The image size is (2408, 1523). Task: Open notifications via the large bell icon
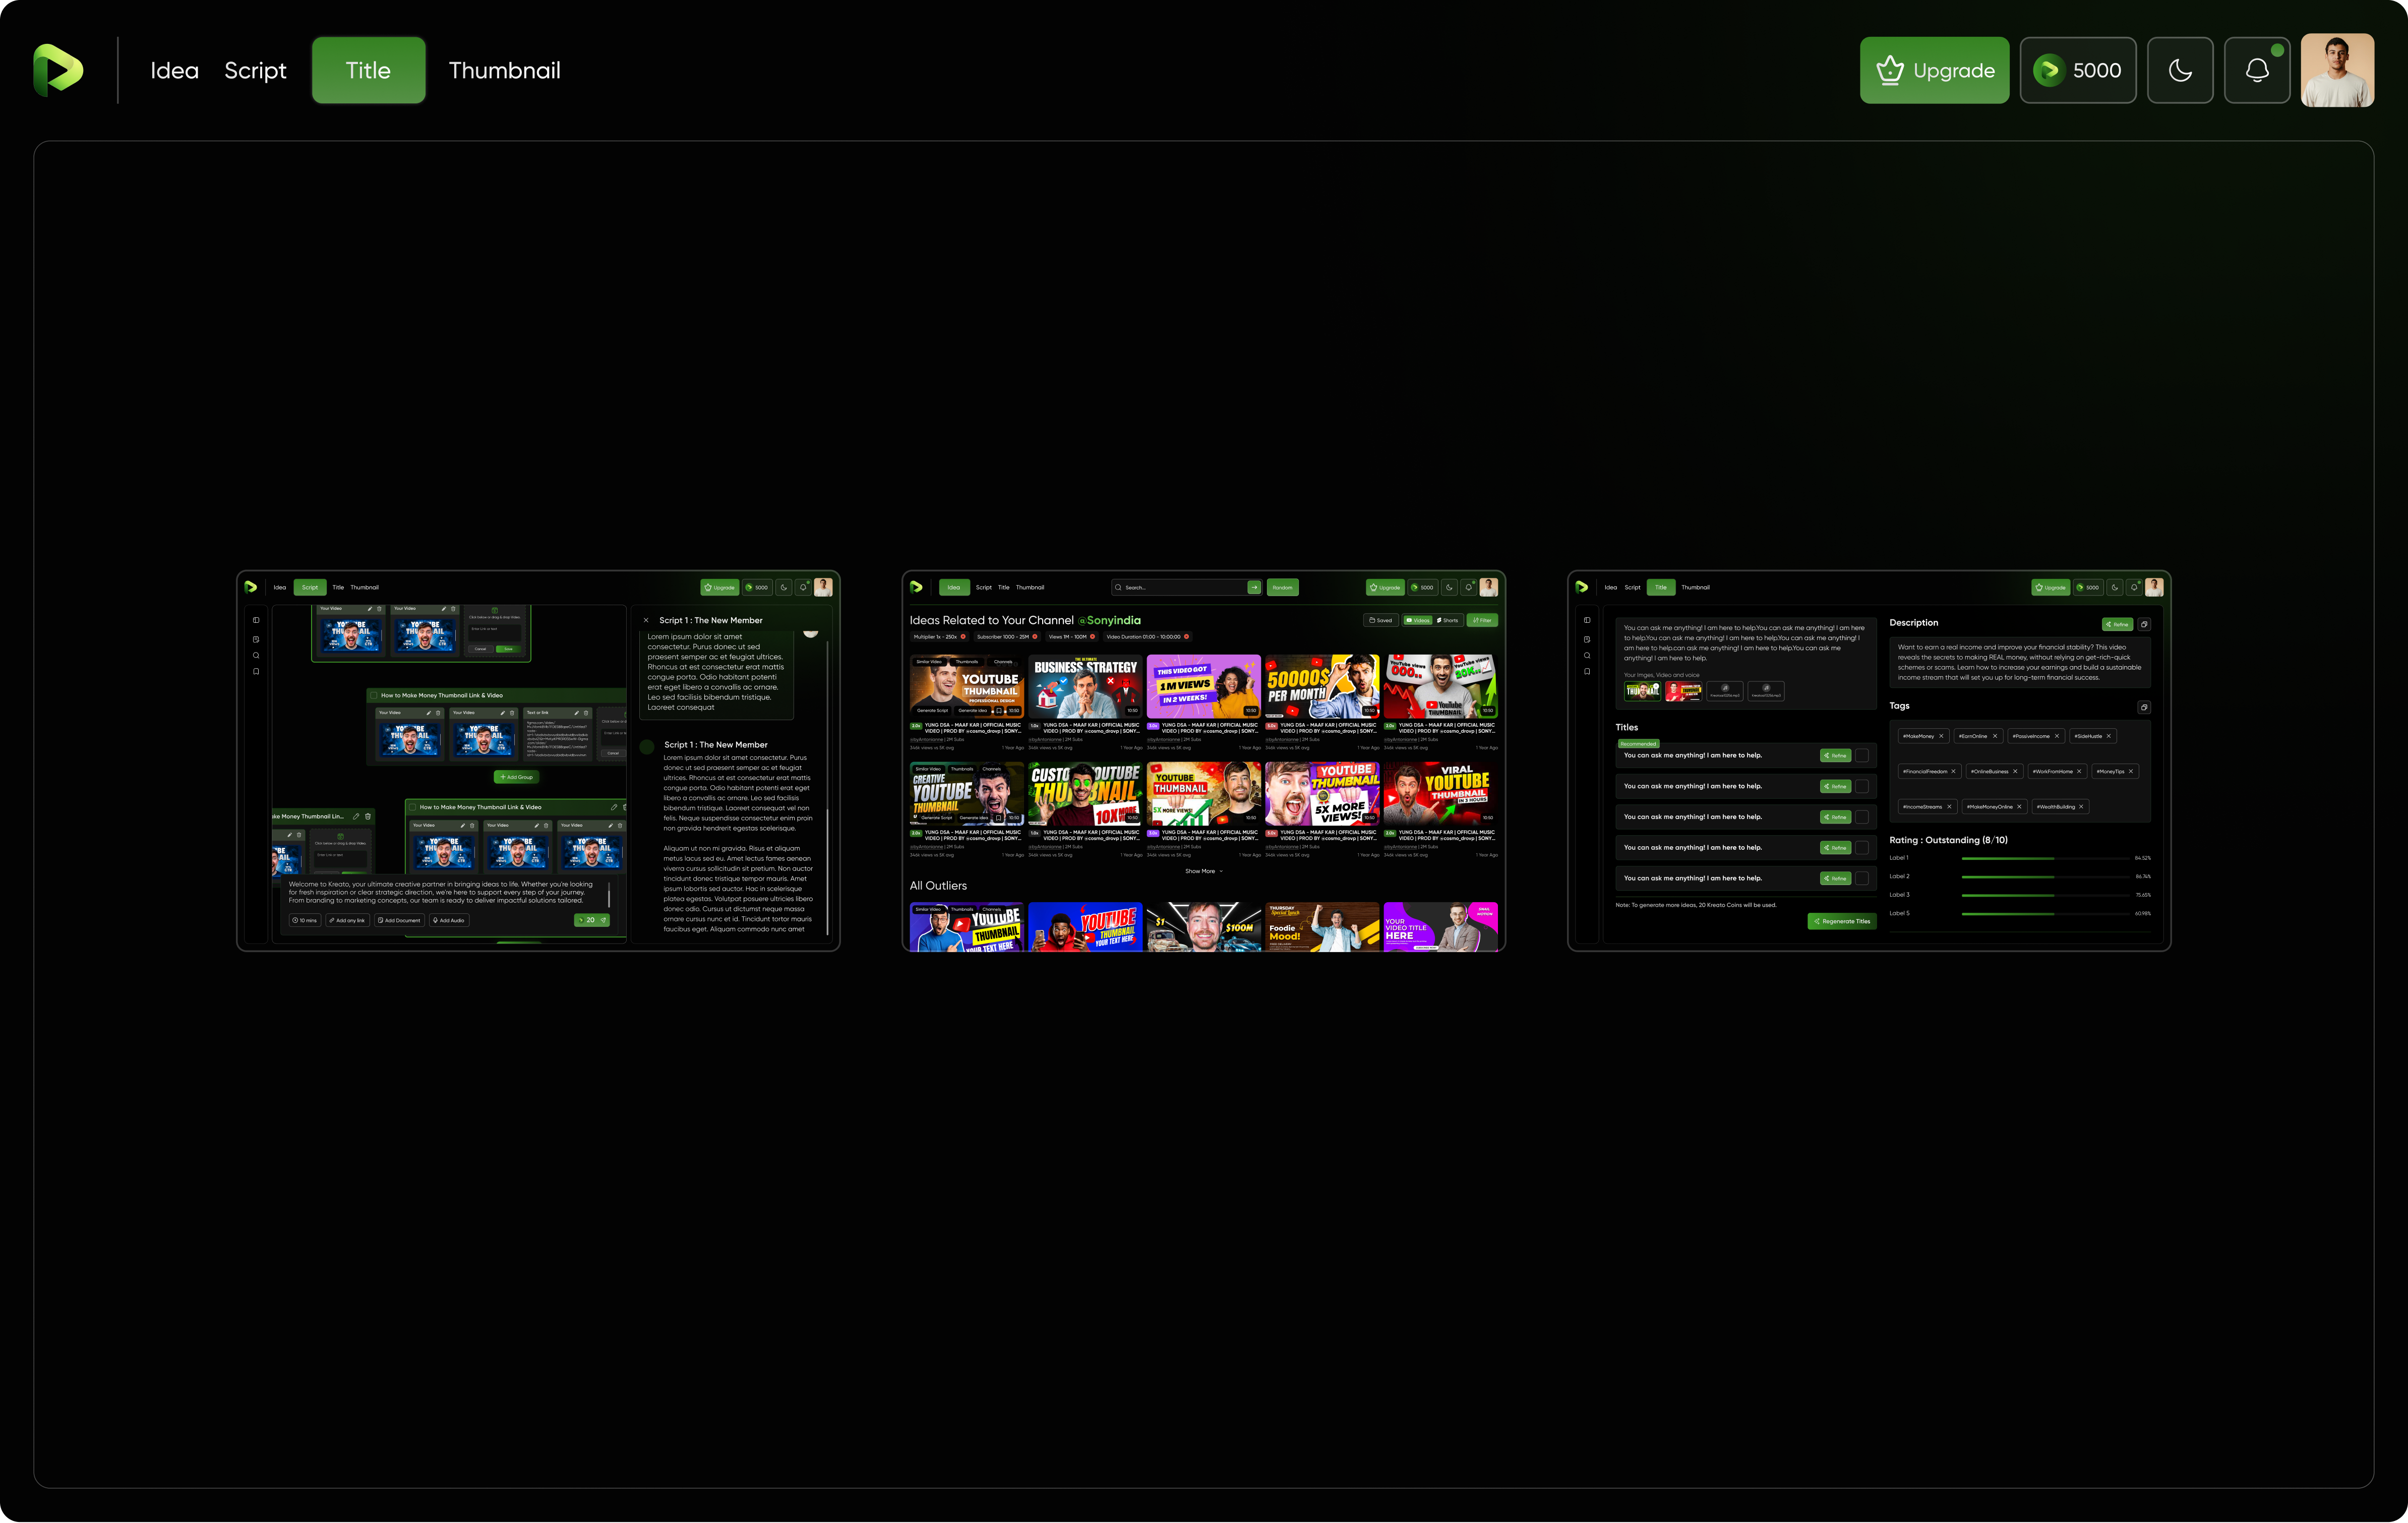pyautogui.click(x=2257, y=70)
